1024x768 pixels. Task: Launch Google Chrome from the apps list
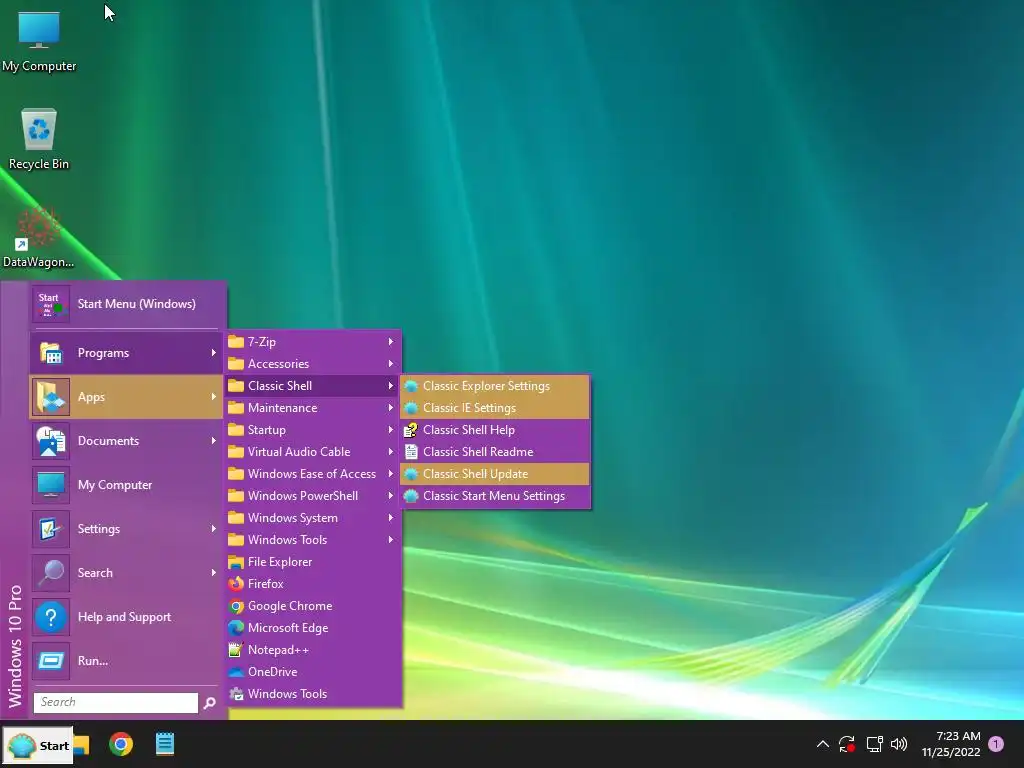[x=314, y=606]
